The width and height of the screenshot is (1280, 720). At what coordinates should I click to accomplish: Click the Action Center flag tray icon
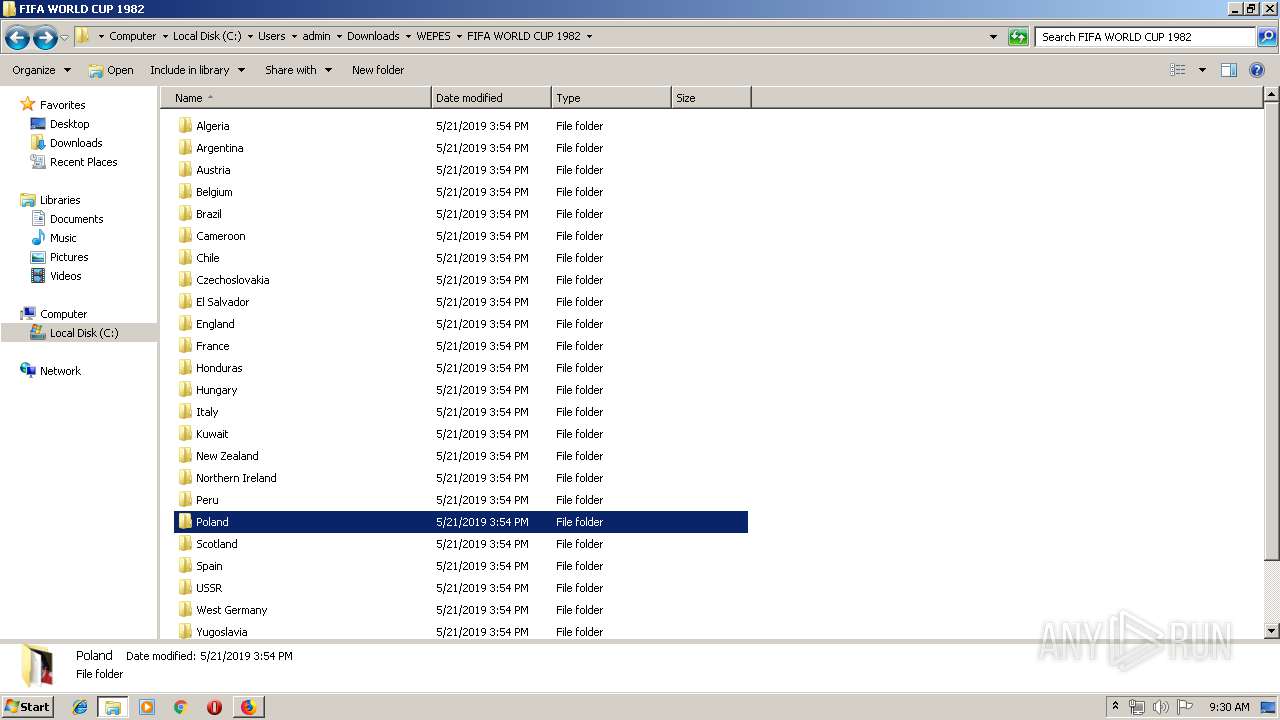[x=1185, y=707]
